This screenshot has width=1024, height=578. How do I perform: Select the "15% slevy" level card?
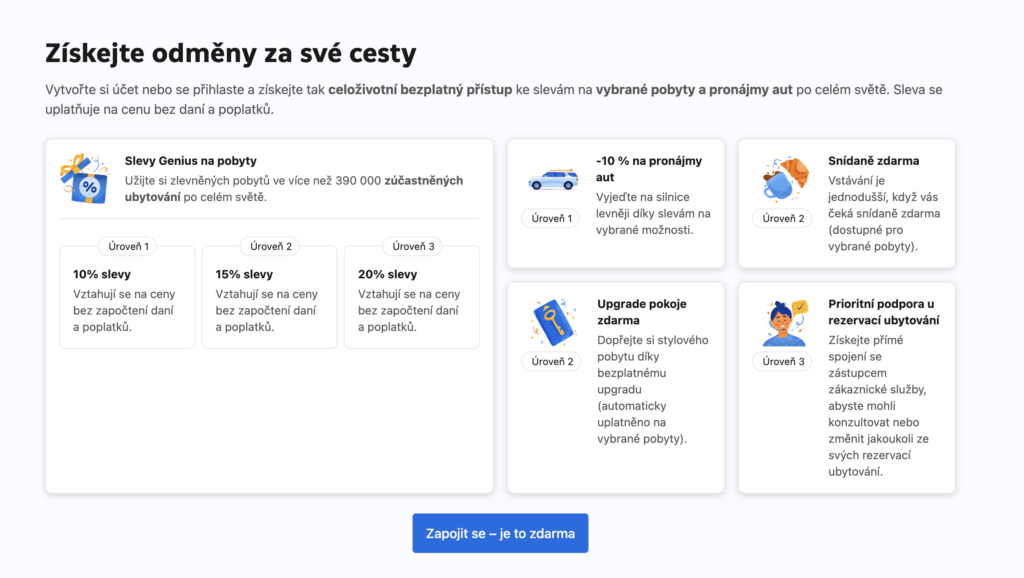(269, 298)
